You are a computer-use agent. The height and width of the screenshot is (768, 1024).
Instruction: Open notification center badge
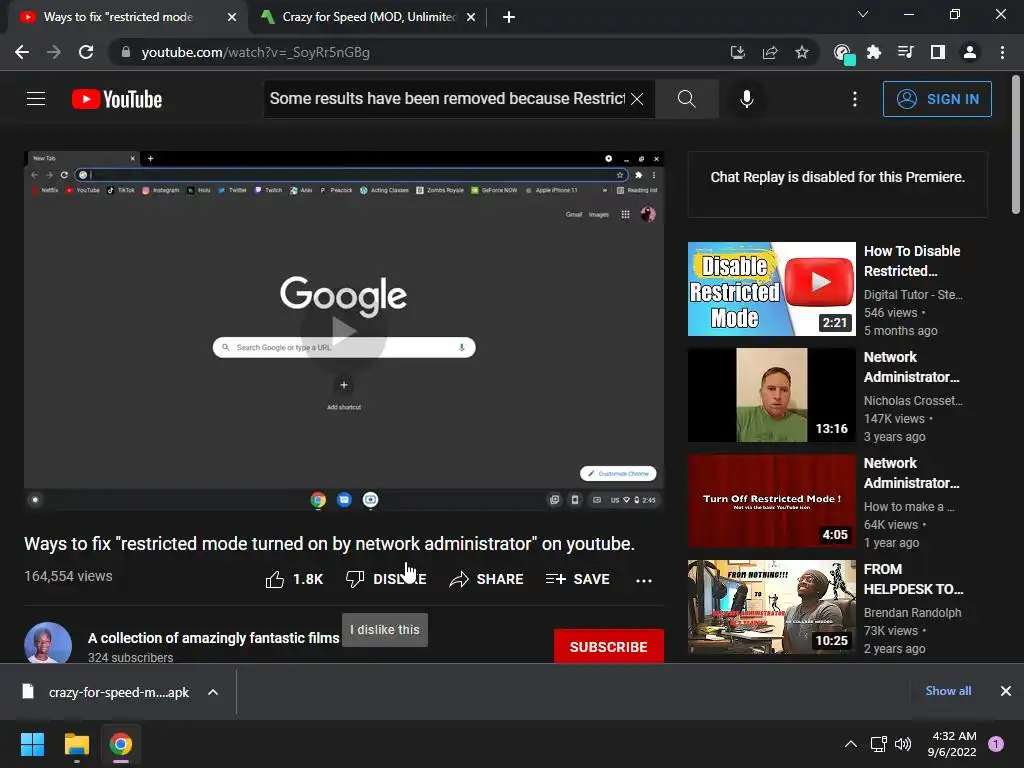[996, 744]
